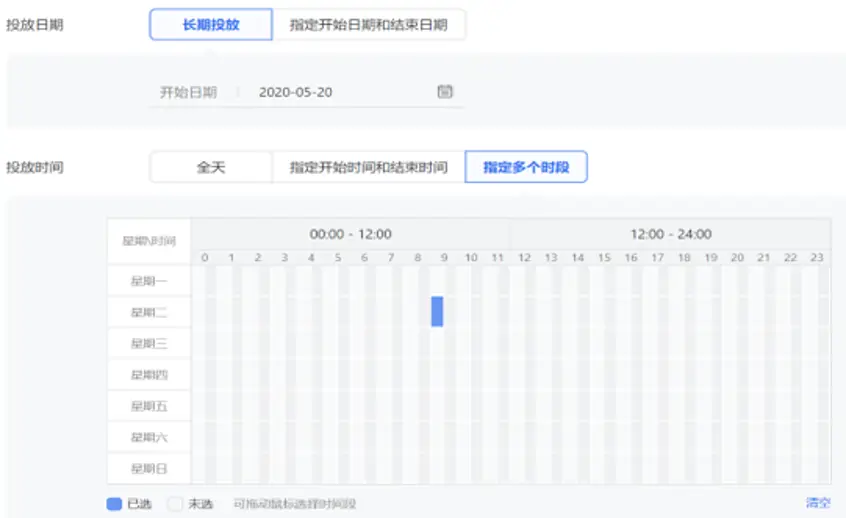Click the 星期一 row label
847x518 pixels.
(x=149, y=281)
